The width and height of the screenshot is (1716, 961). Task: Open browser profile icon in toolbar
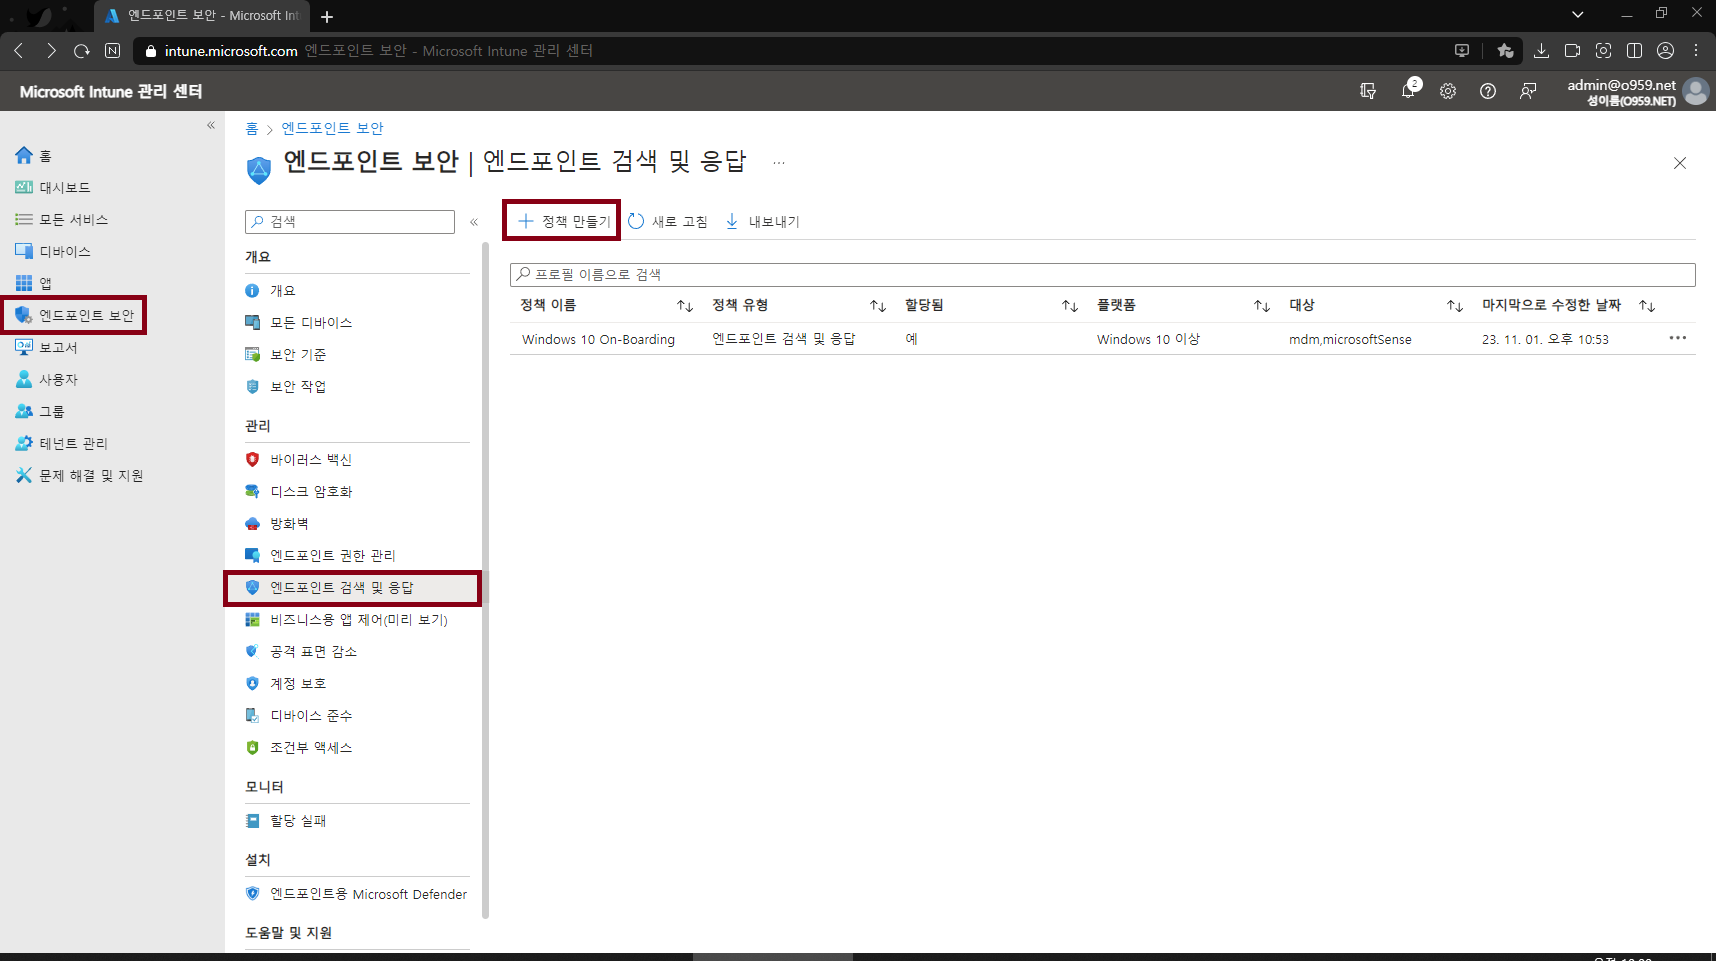(1665, 51)
